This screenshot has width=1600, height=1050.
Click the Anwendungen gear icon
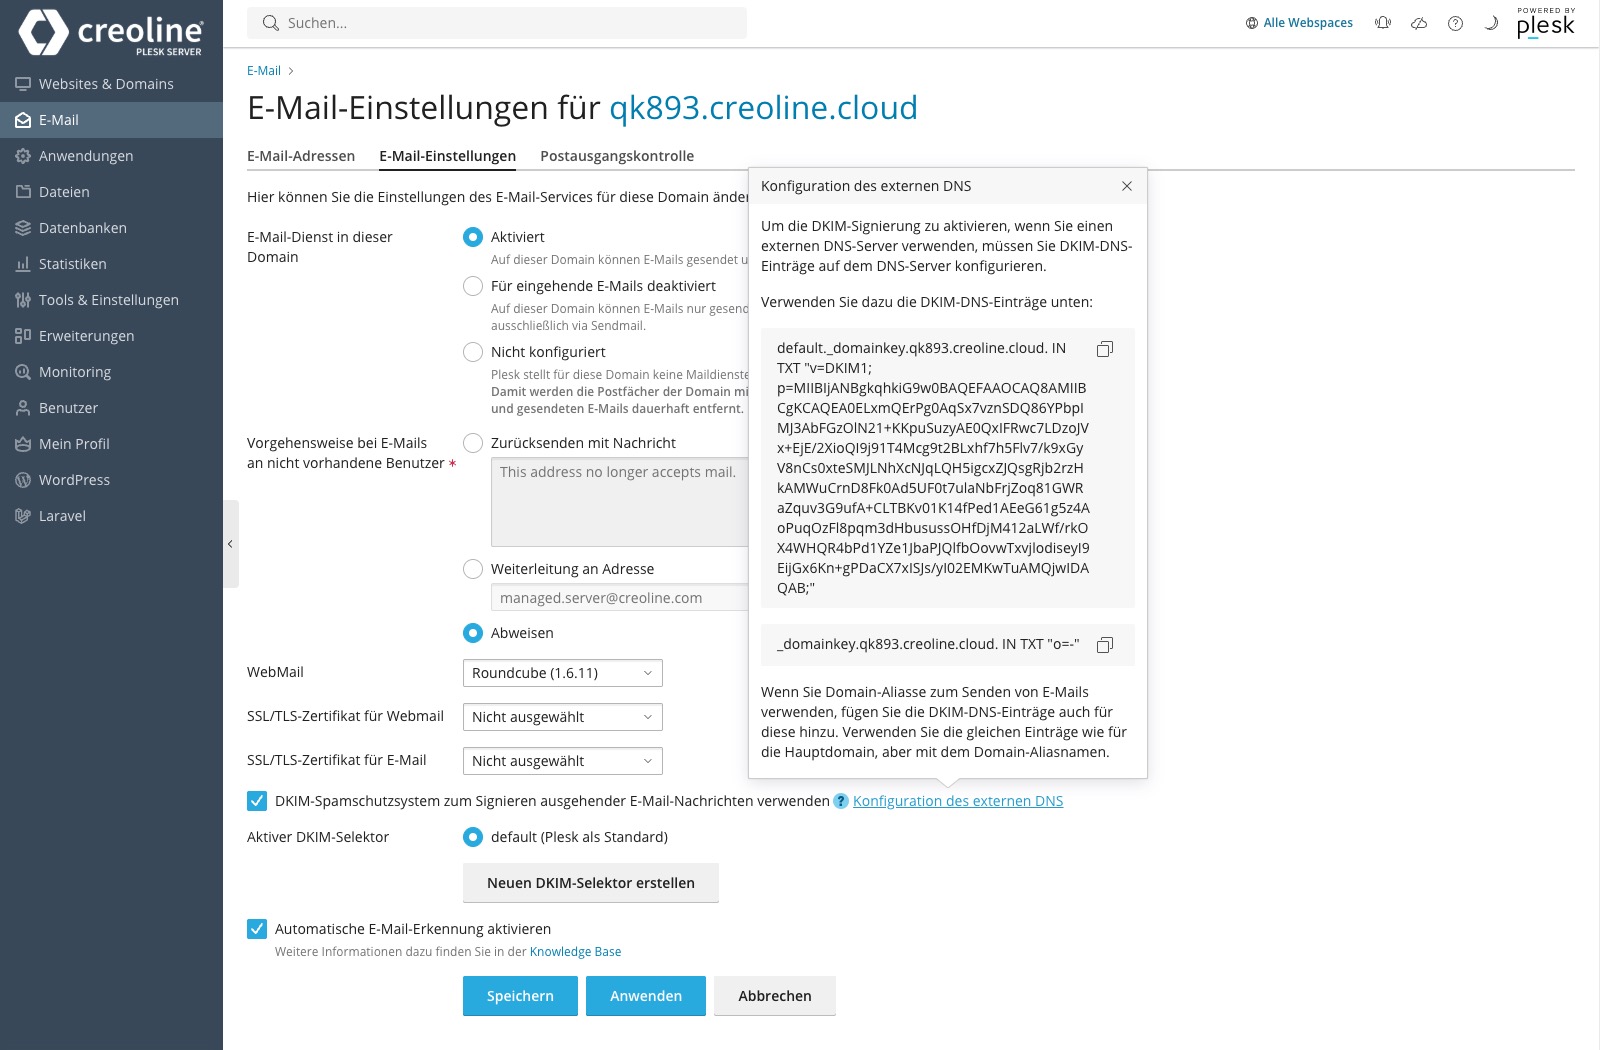pyautogui.click(x=23, y=156)
